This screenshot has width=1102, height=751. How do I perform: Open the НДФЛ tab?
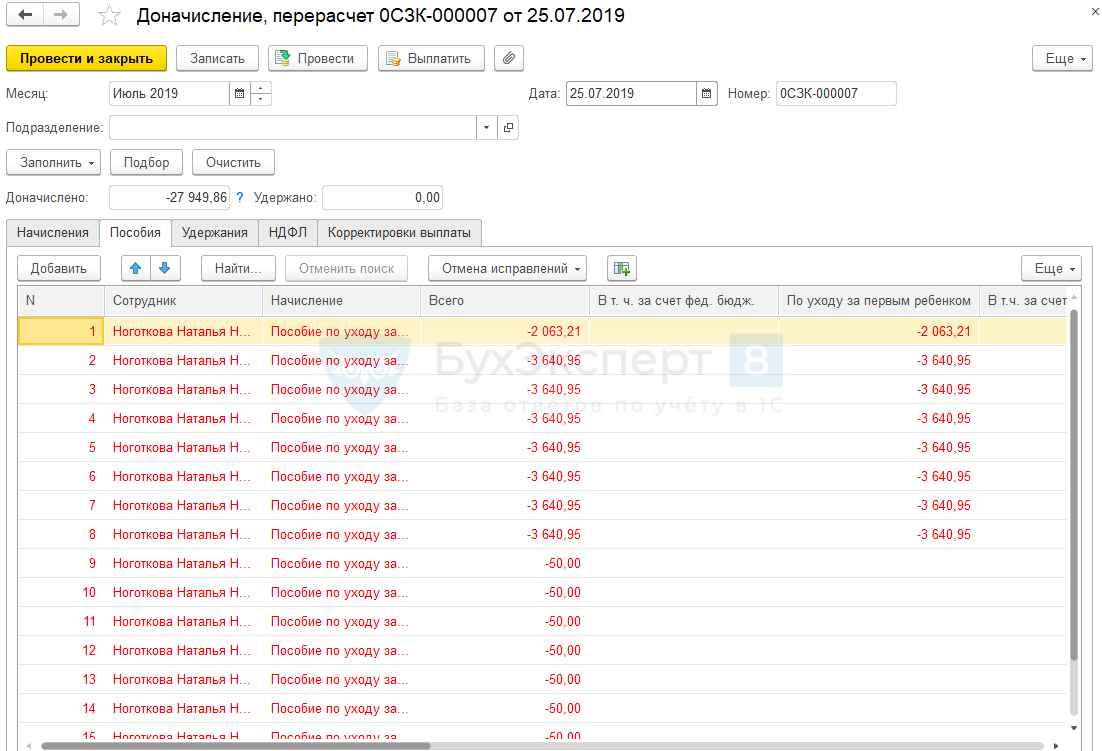[288, 233]
